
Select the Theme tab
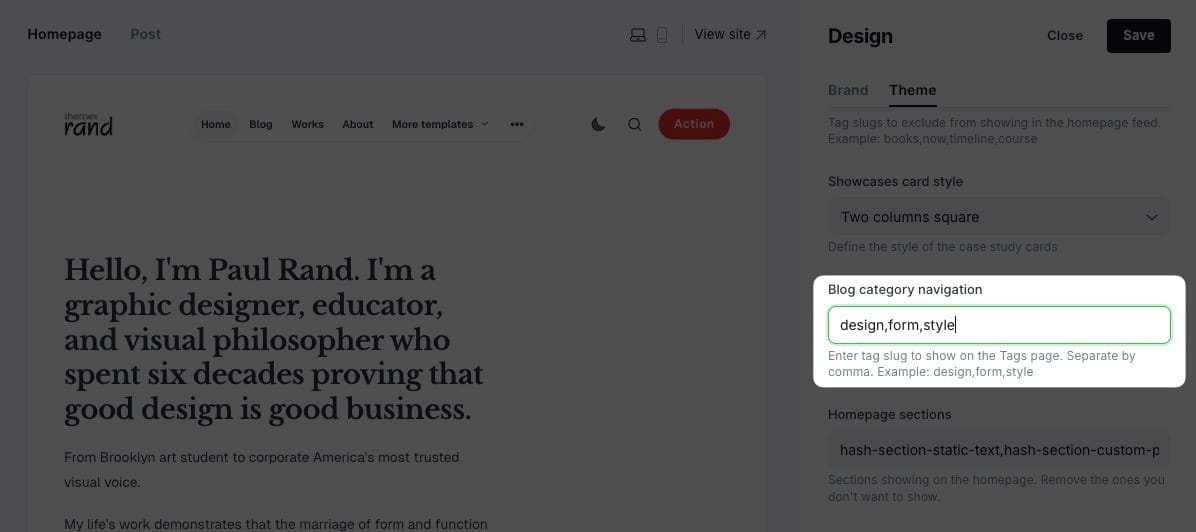coord(912,90)
